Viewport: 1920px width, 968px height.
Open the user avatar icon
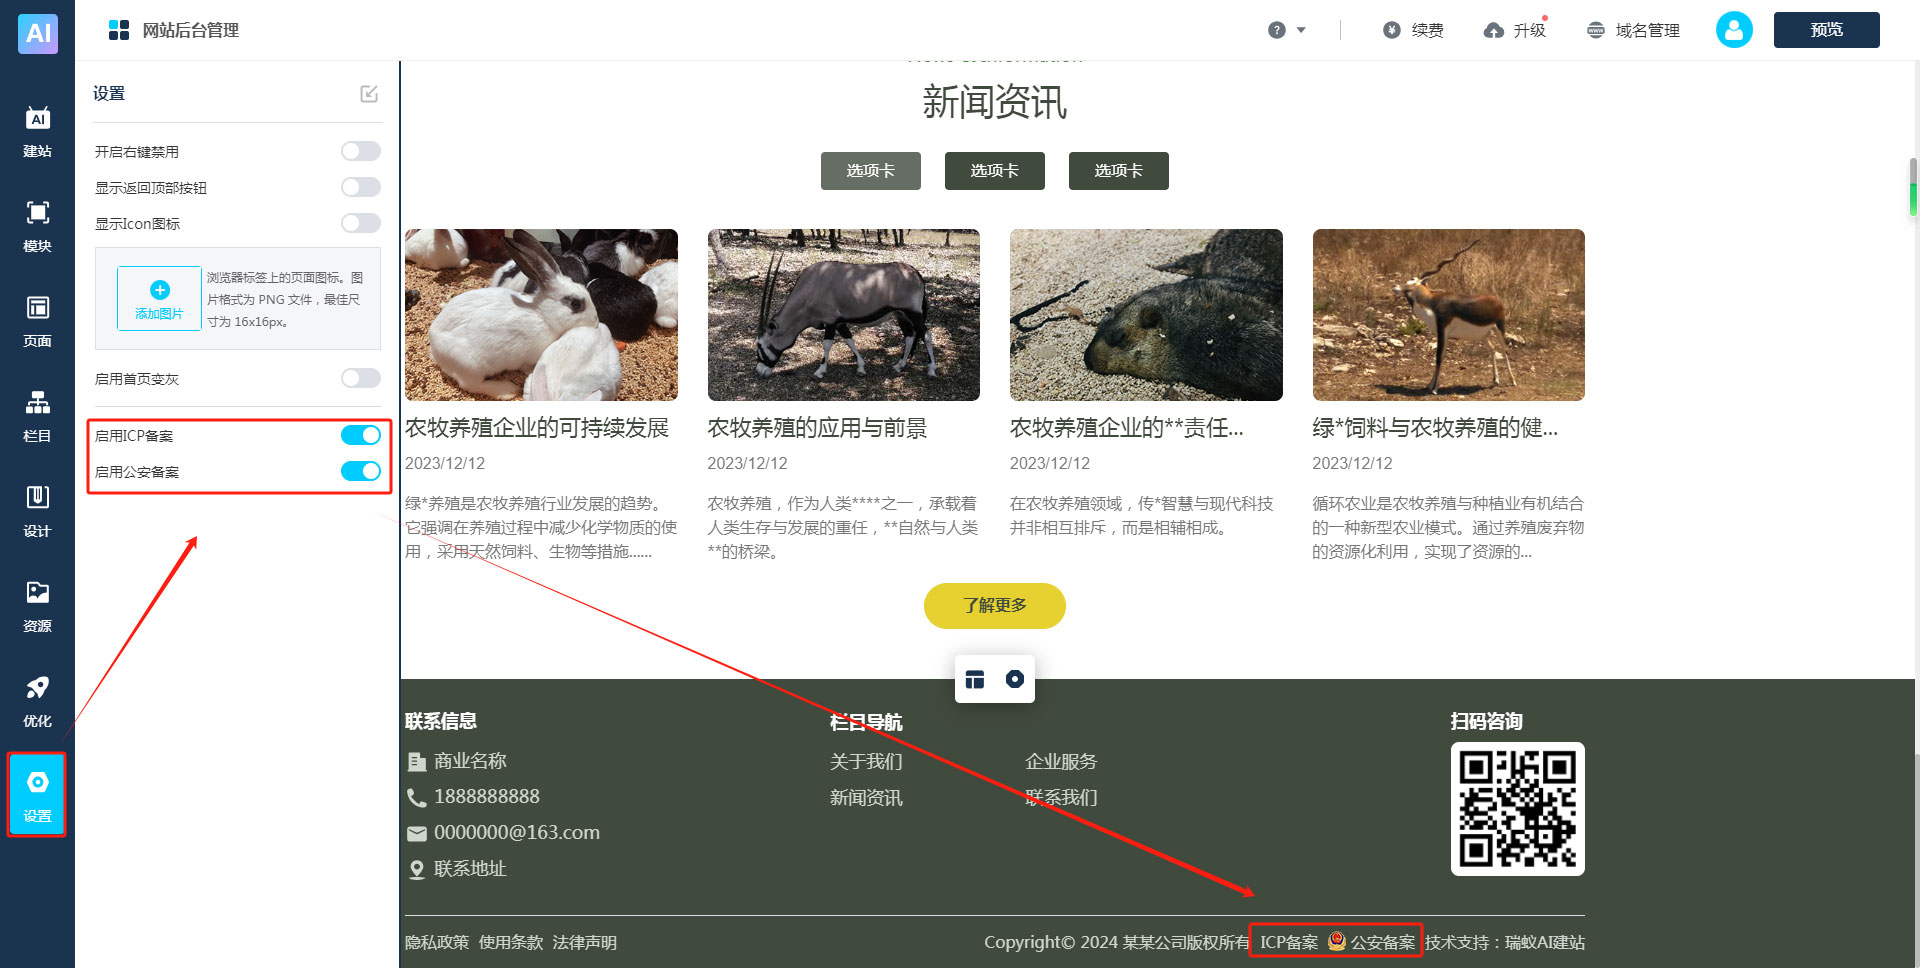[x=1734, y=30]
